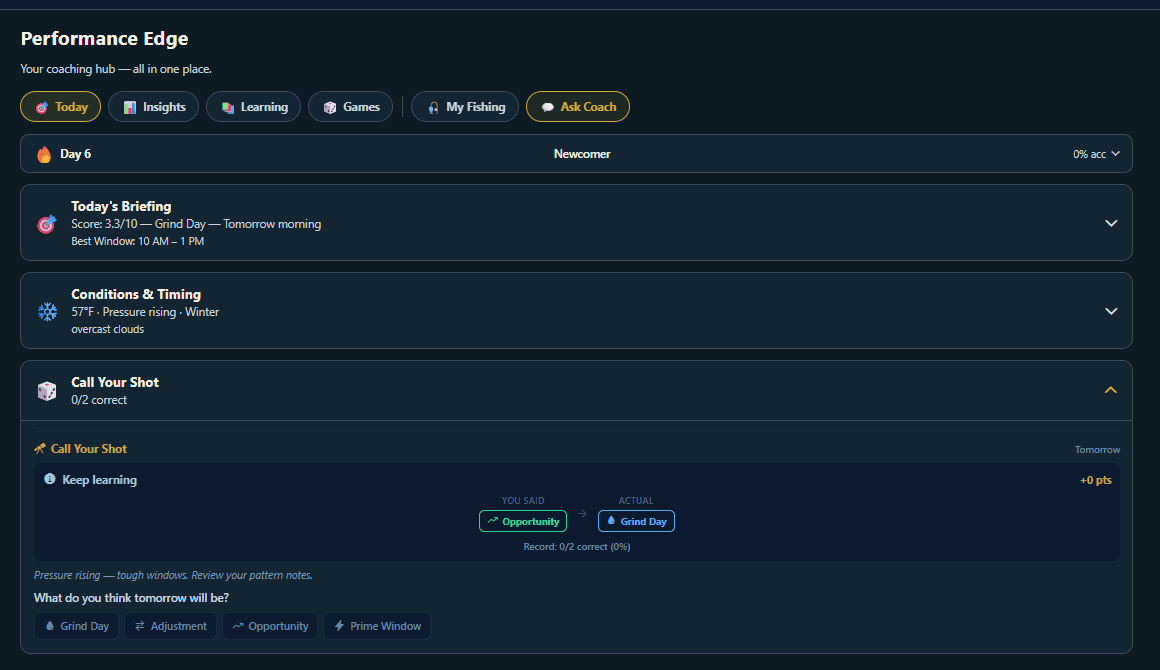The height and width of the screenshot is (670, 1160).
Task: Collapse the Call Your Shot section
Action: (1110, 390)
